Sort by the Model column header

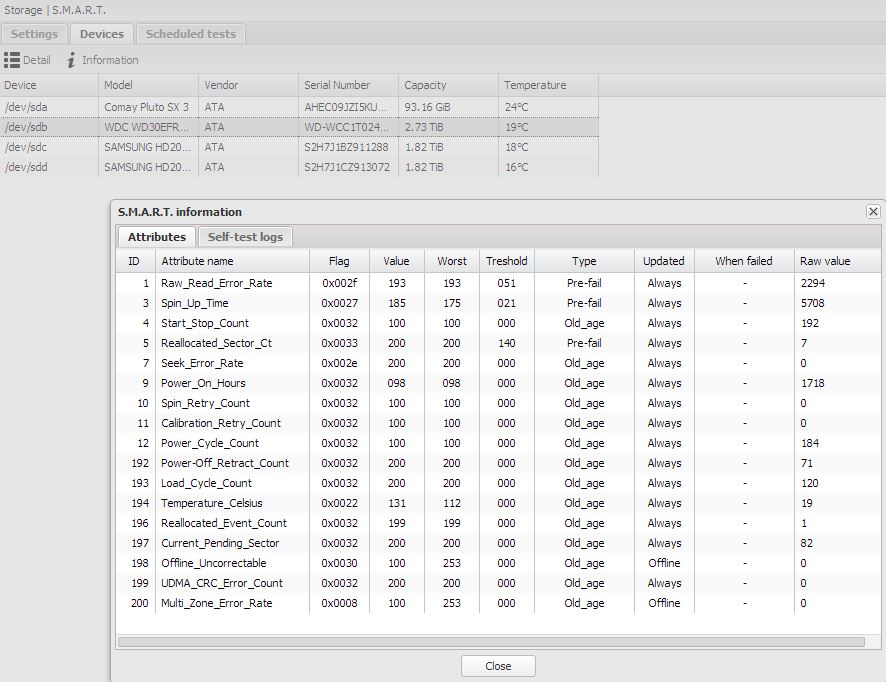click(149, 85)
